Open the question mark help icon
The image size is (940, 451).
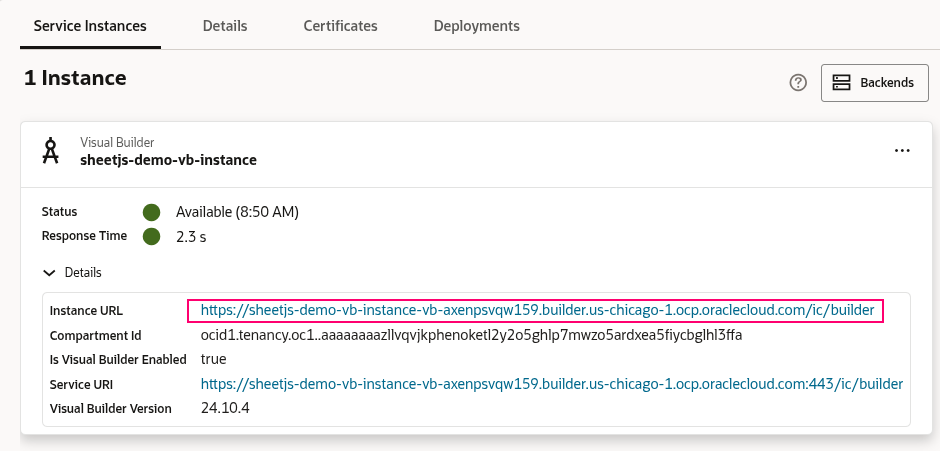tap(798, 83)
